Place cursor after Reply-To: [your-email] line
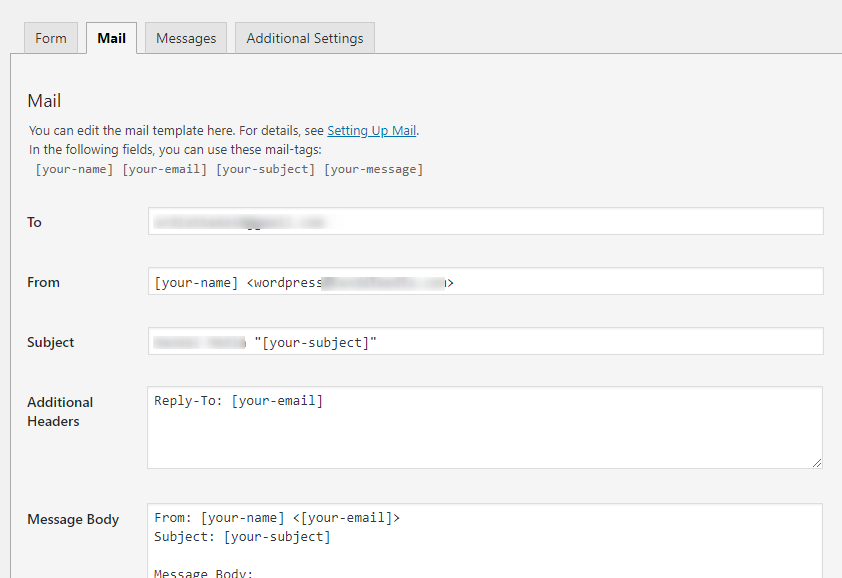The width and height of the screenshot is (842, 578). click(325, 400)
